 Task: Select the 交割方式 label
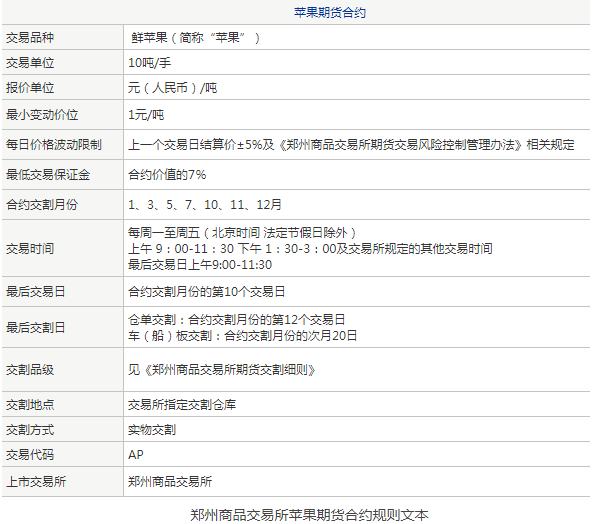(x=30, y=430)
